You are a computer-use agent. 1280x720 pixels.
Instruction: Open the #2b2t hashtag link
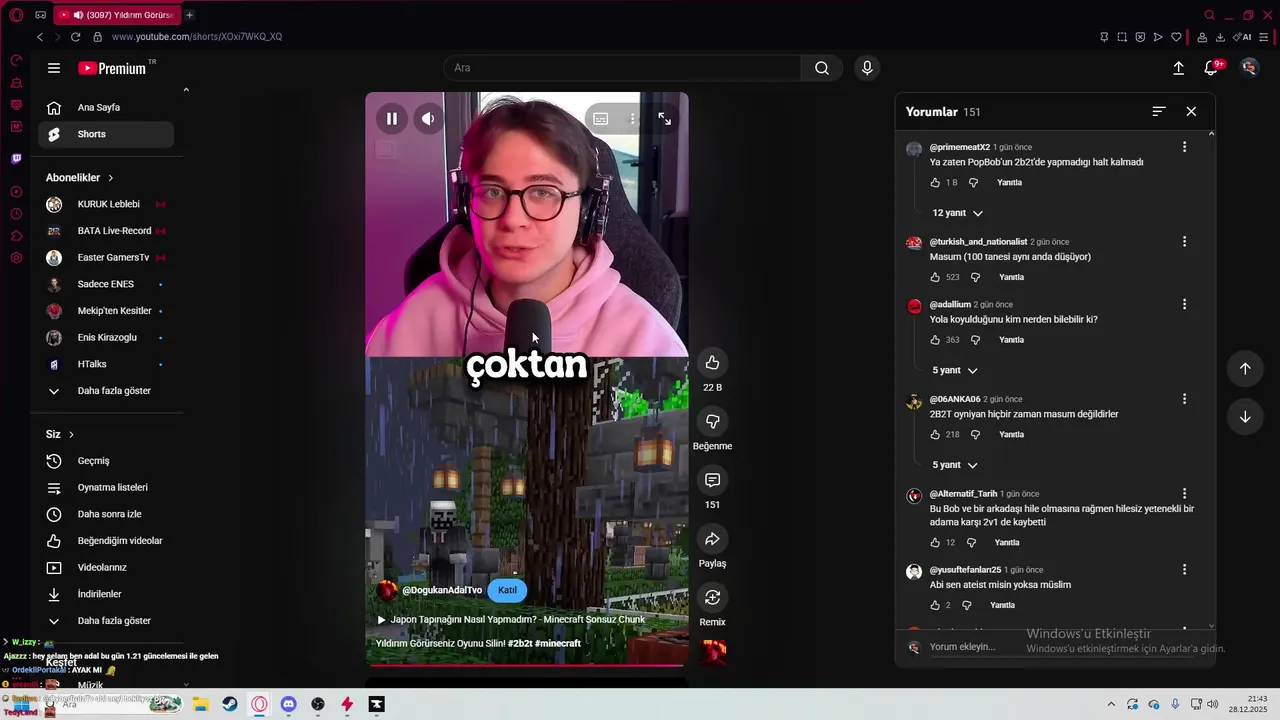519,644
